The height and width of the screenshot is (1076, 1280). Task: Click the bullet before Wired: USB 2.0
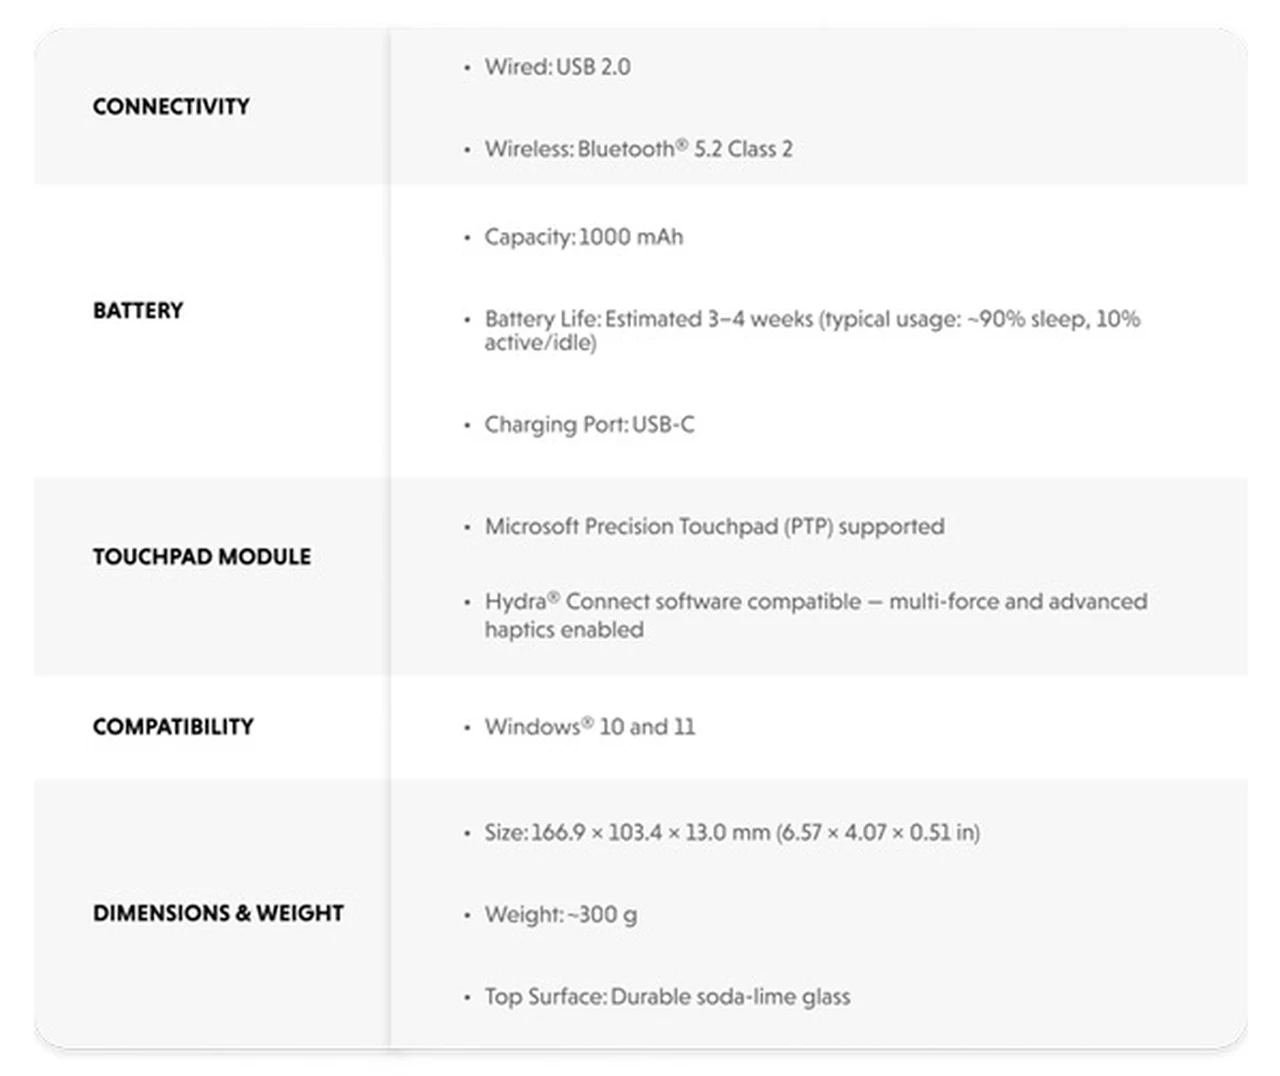pos(466,68)
